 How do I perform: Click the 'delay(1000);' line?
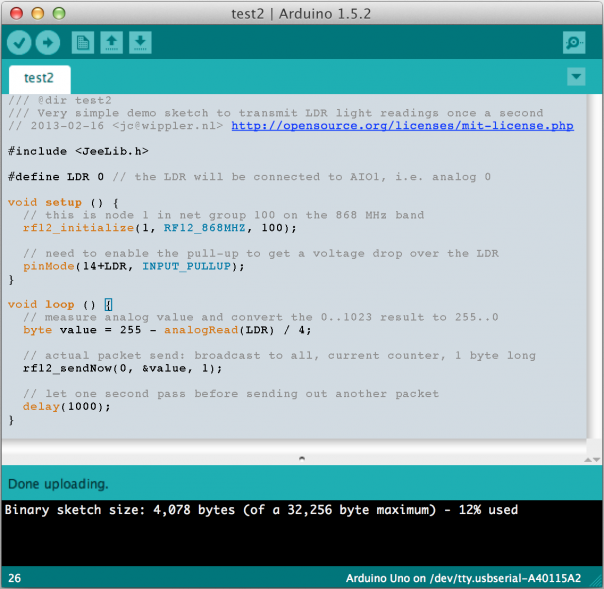coord(67,406)
